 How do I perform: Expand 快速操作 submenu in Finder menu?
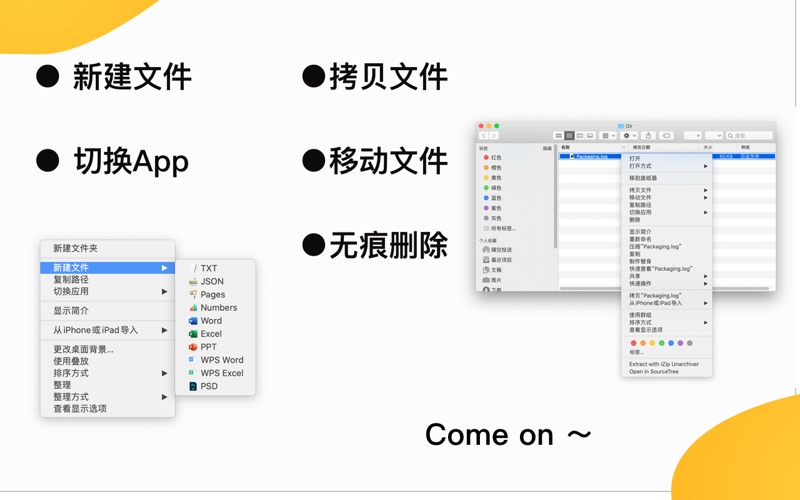point(666,284)
